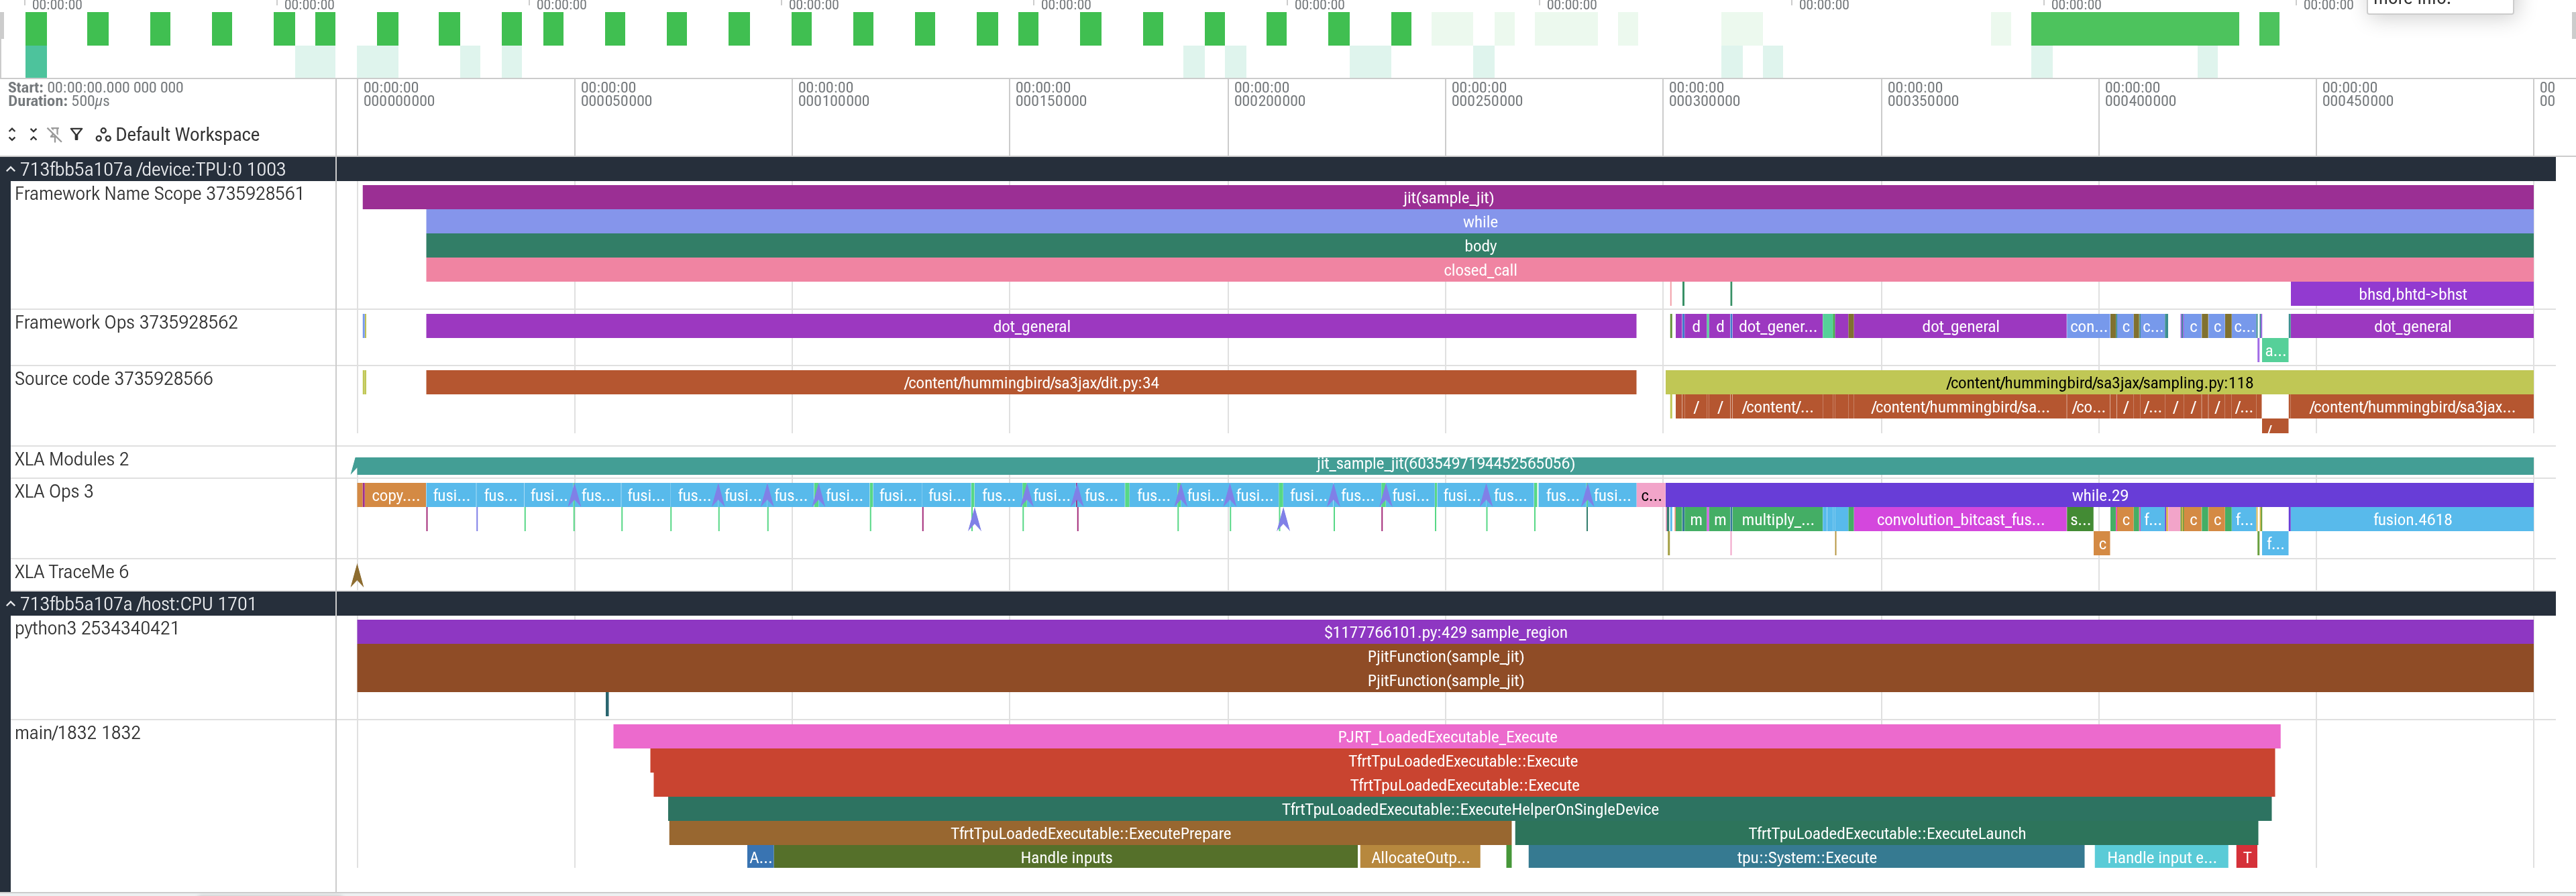Select the Handle input e... slice
This screenshot has width=2576, height=896.
pyautogui.click(x=2161, y=857)
